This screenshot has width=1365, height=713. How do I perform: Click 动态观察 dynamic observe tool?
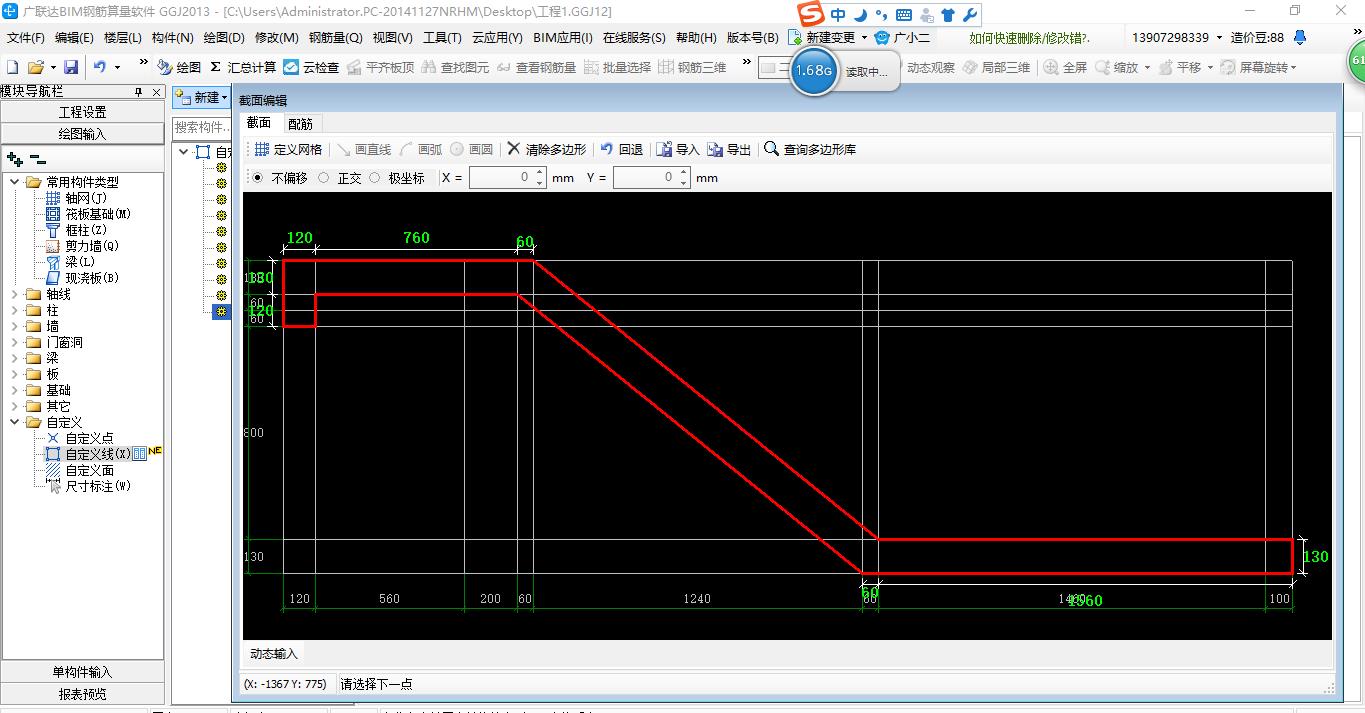click(930, 67)
